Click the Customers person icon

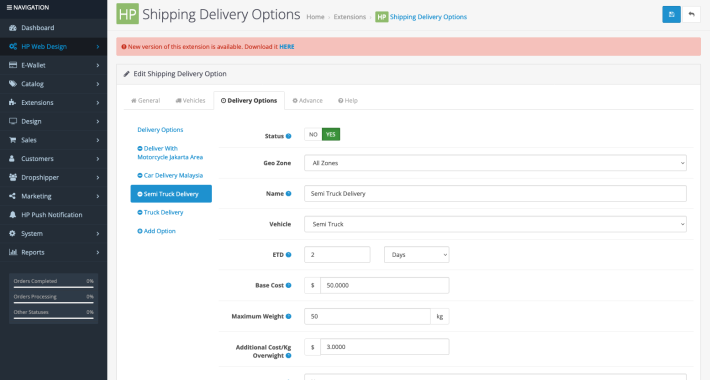[12, 159]
